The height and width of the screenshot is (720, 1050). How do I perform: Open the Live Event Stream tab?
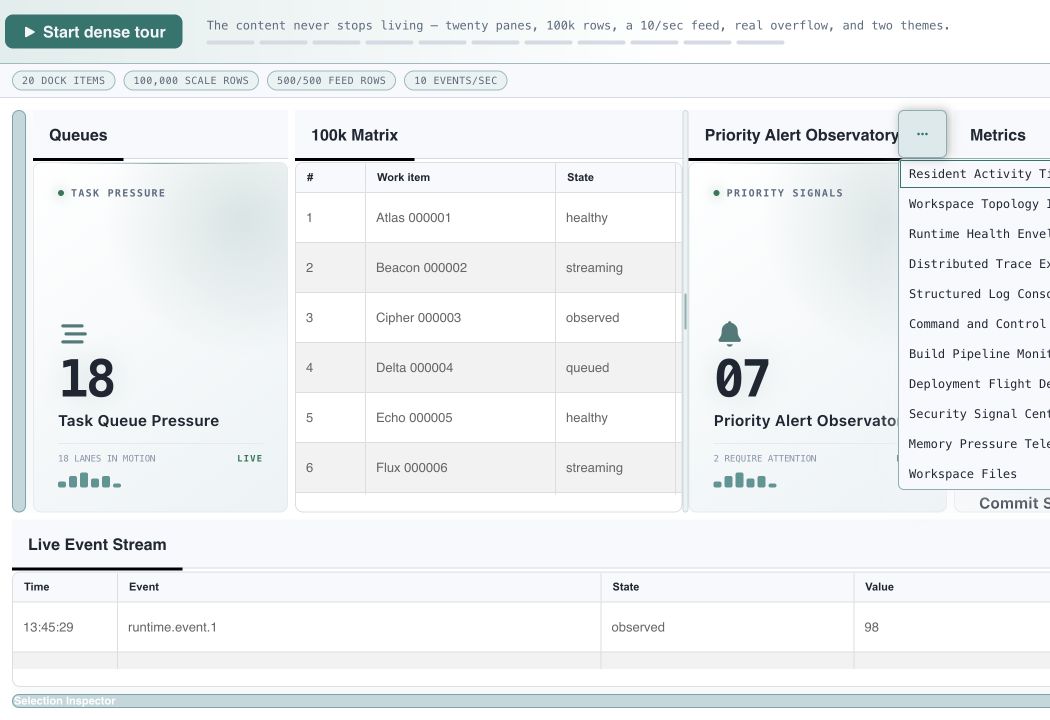(x=97, y=545)
